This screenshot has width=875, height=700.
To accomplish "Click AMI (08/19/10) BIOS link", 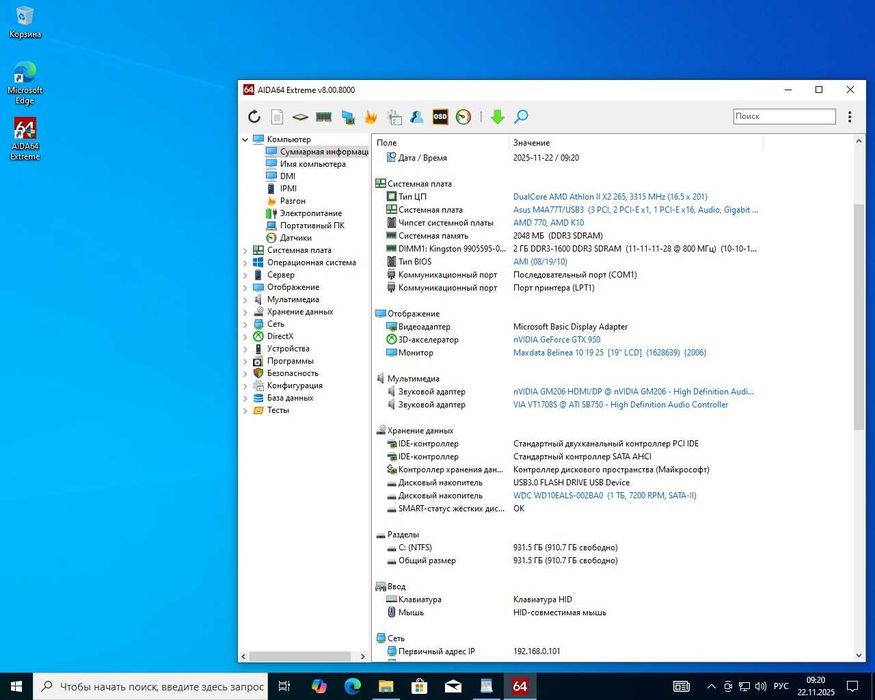I will (x=540, y=261).
